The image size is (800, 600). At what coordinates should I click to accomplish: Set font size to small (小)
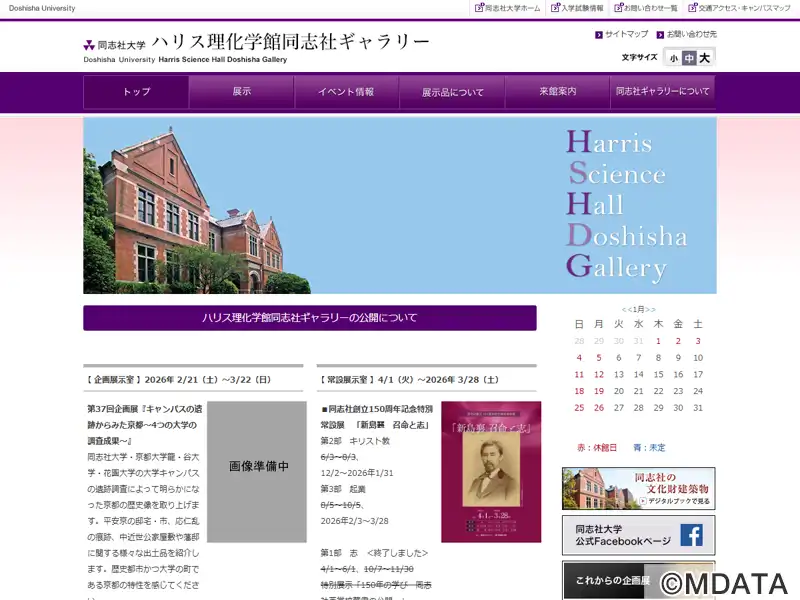674,58
